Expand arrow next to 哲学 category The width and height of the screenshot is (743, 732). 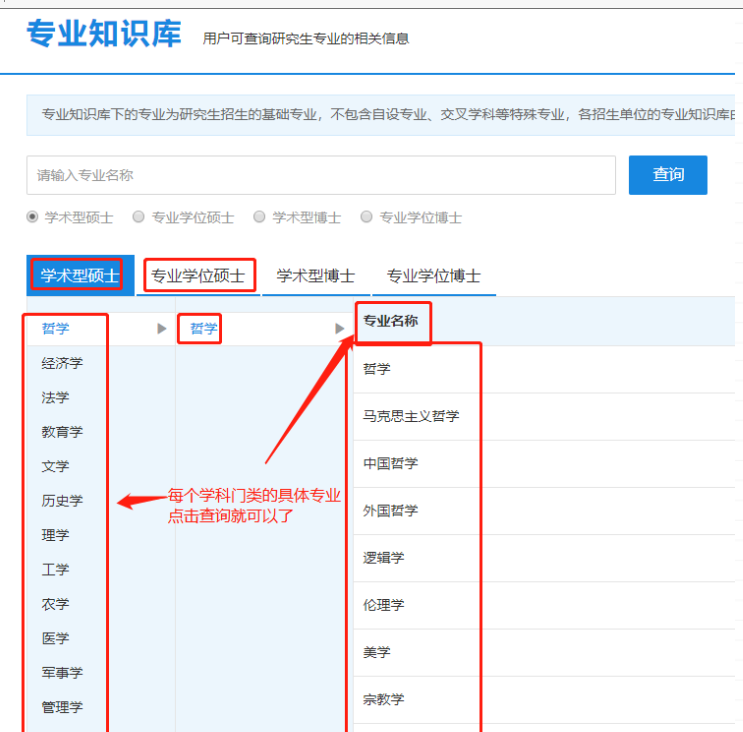tap(162, 329)
